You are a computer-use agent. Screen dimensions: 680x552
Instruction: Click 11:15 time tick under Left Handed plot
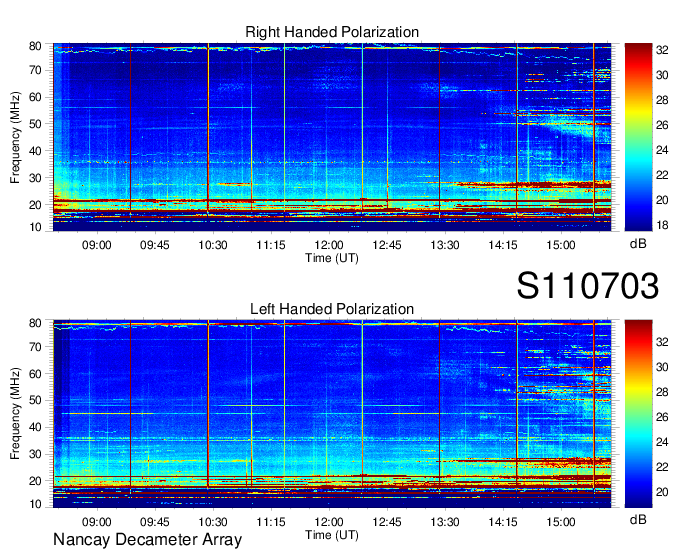[271, 522]
